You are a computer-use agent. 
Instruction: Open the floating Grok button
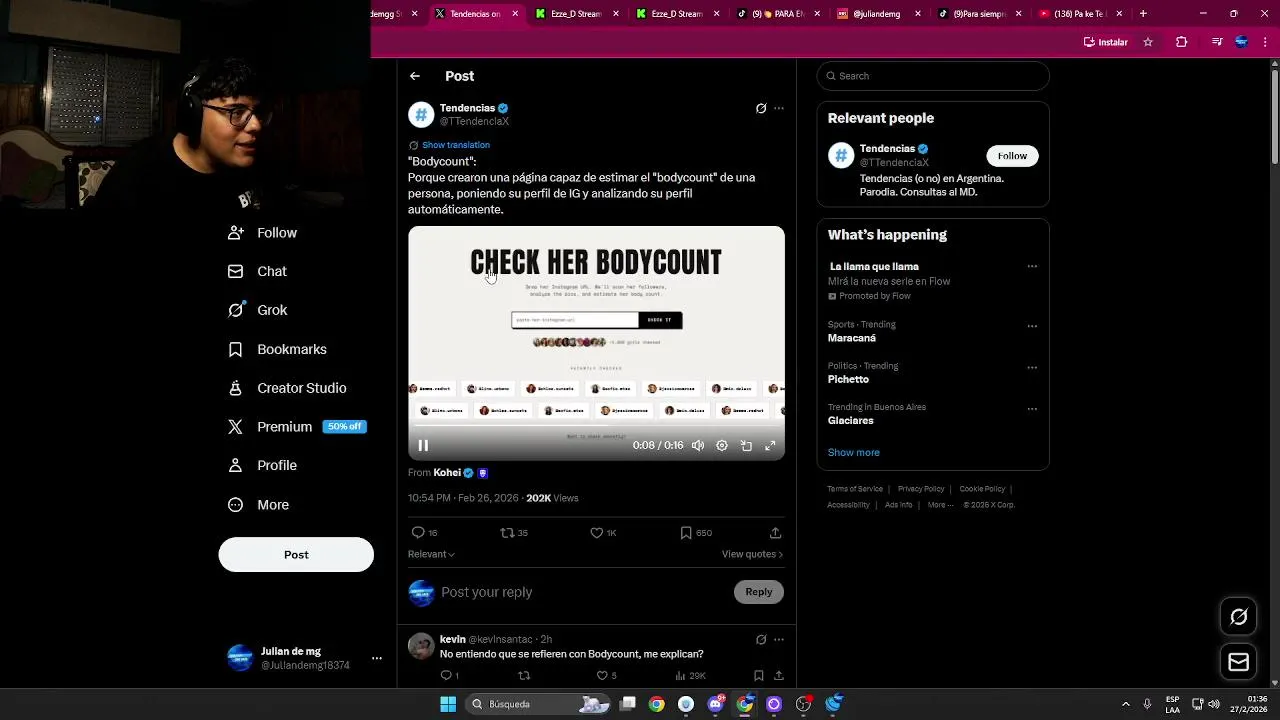(1238, 617)
